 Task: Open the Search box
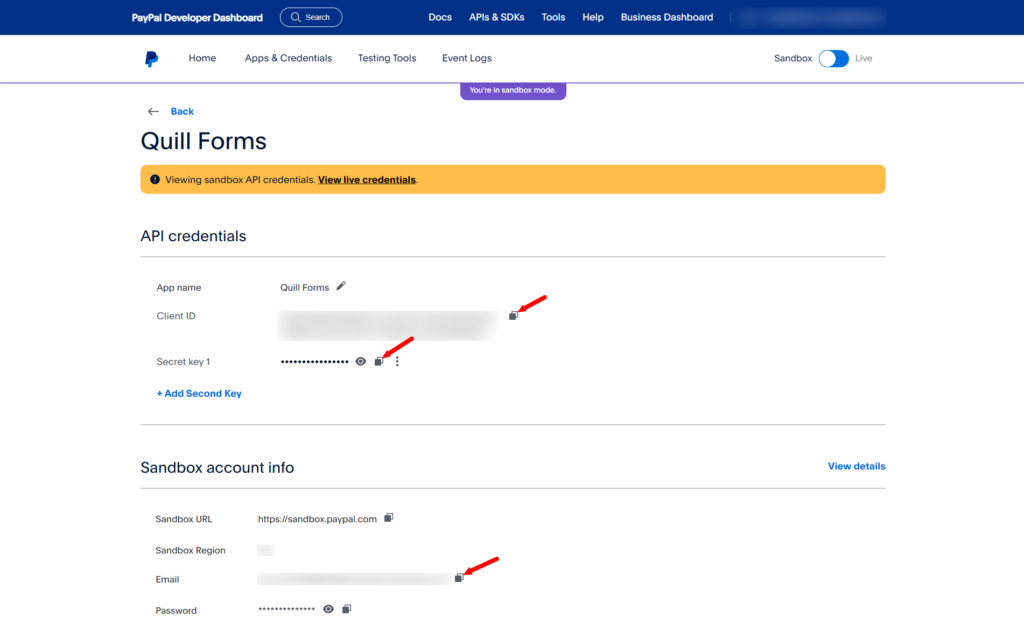click(311, 17)
